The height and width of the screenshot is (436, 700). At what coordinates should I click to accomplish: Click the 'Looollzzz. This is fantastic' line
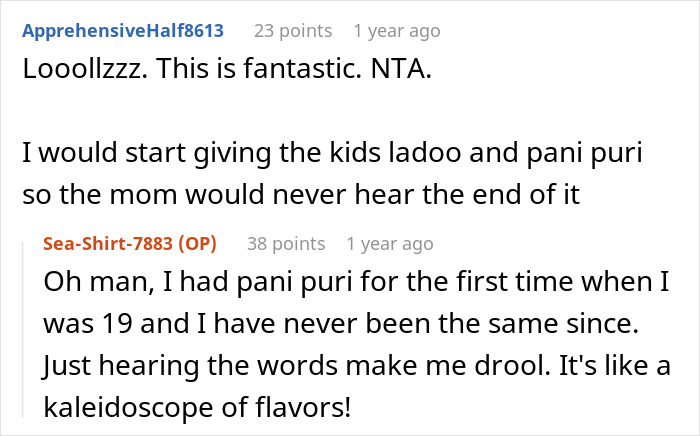tap(227, 69)
